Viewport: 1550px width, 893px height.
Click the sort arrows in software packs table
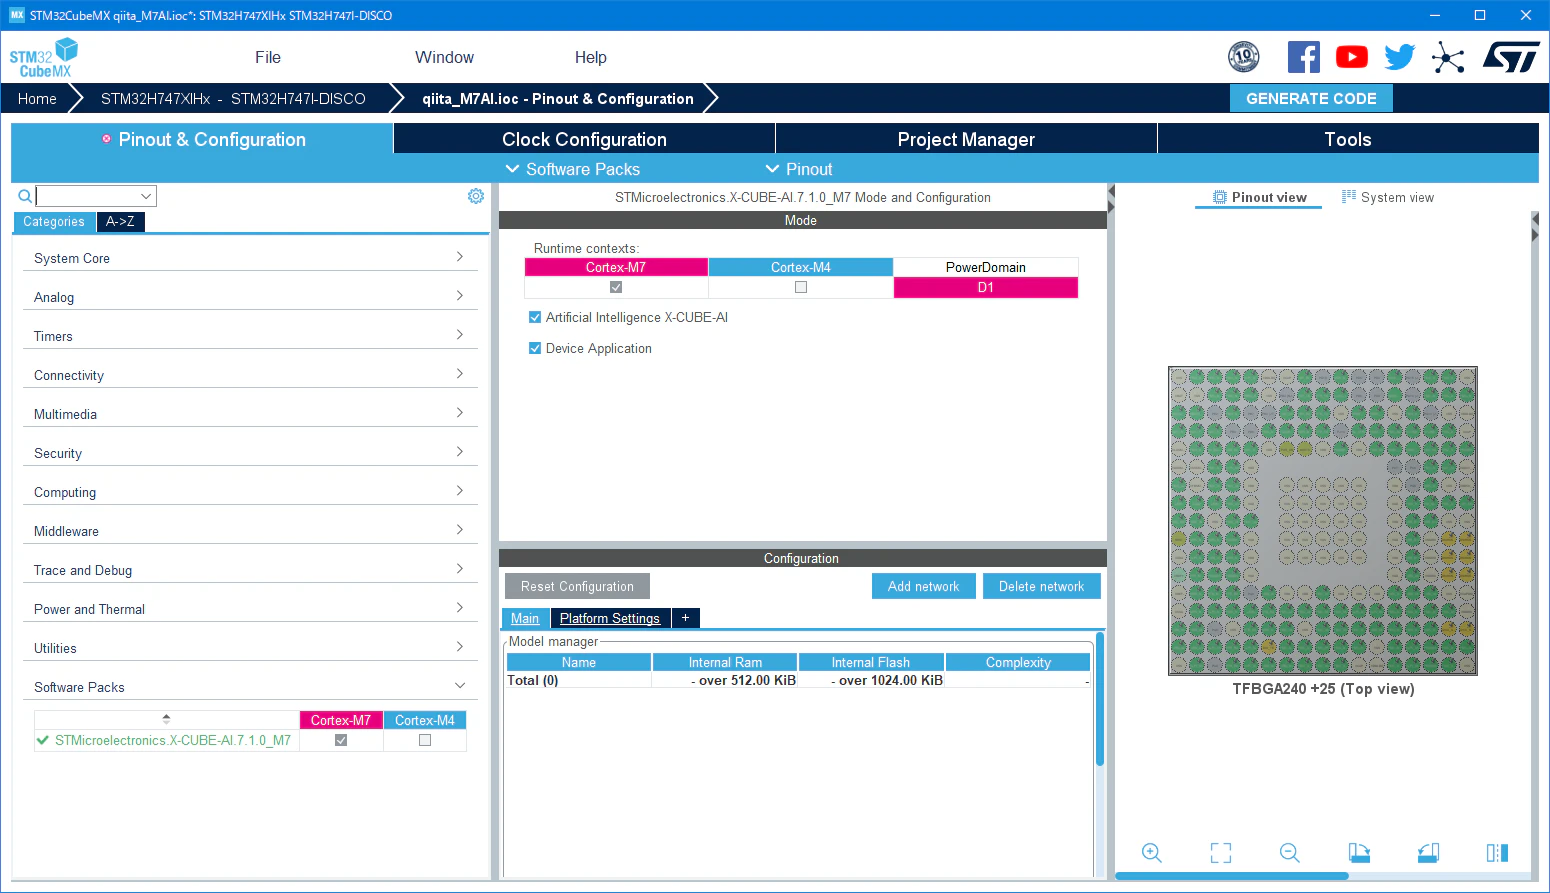[x=166, y=719]
